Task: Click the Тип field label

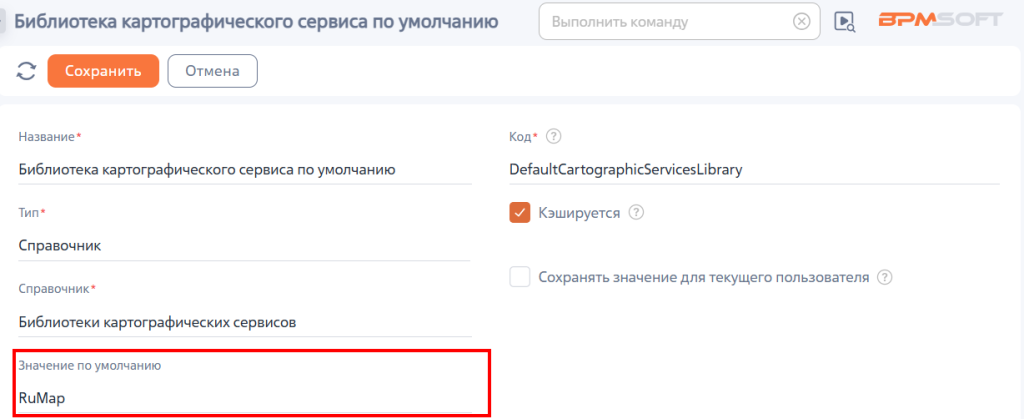Action: (29, 213)
